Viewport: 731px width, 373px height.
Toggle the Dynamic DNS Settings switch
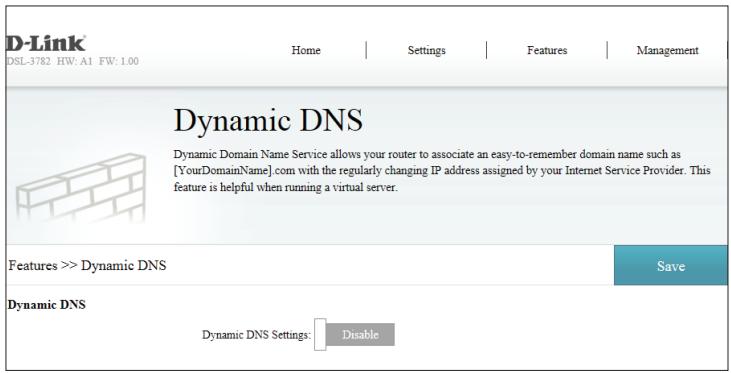pyautogui.click(x=354, y=334)
